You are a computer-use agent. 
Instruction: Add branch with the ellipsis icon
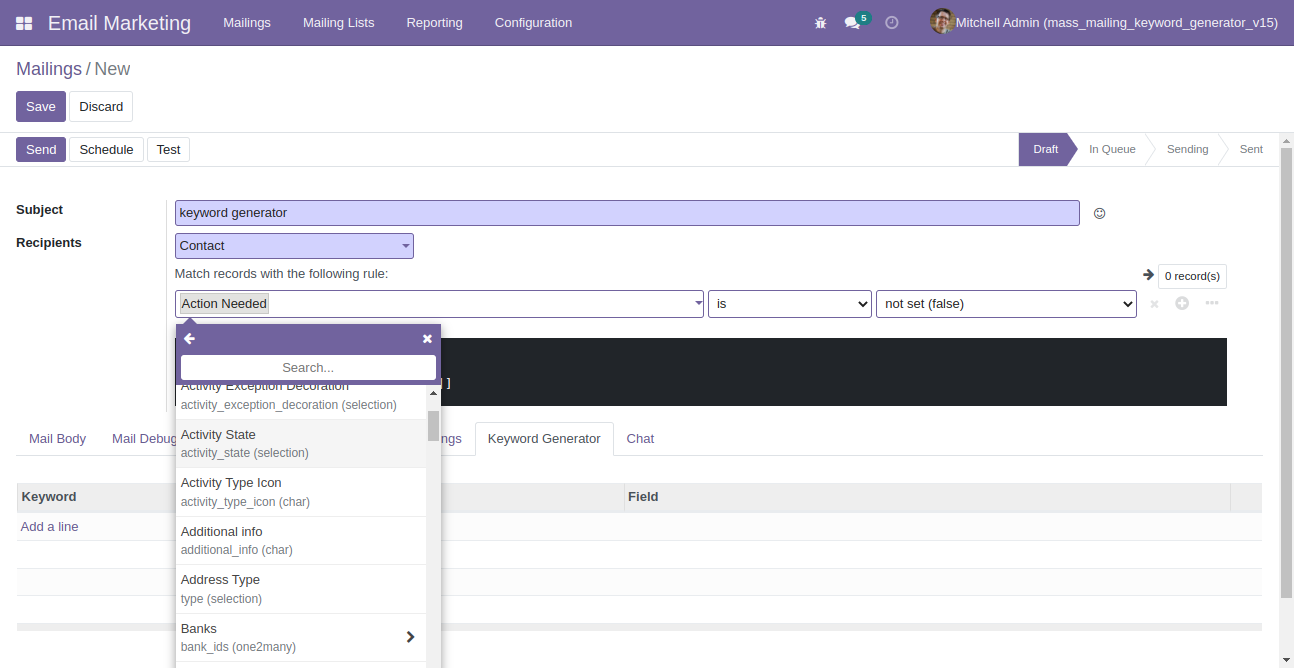[x=1212, y=303]
